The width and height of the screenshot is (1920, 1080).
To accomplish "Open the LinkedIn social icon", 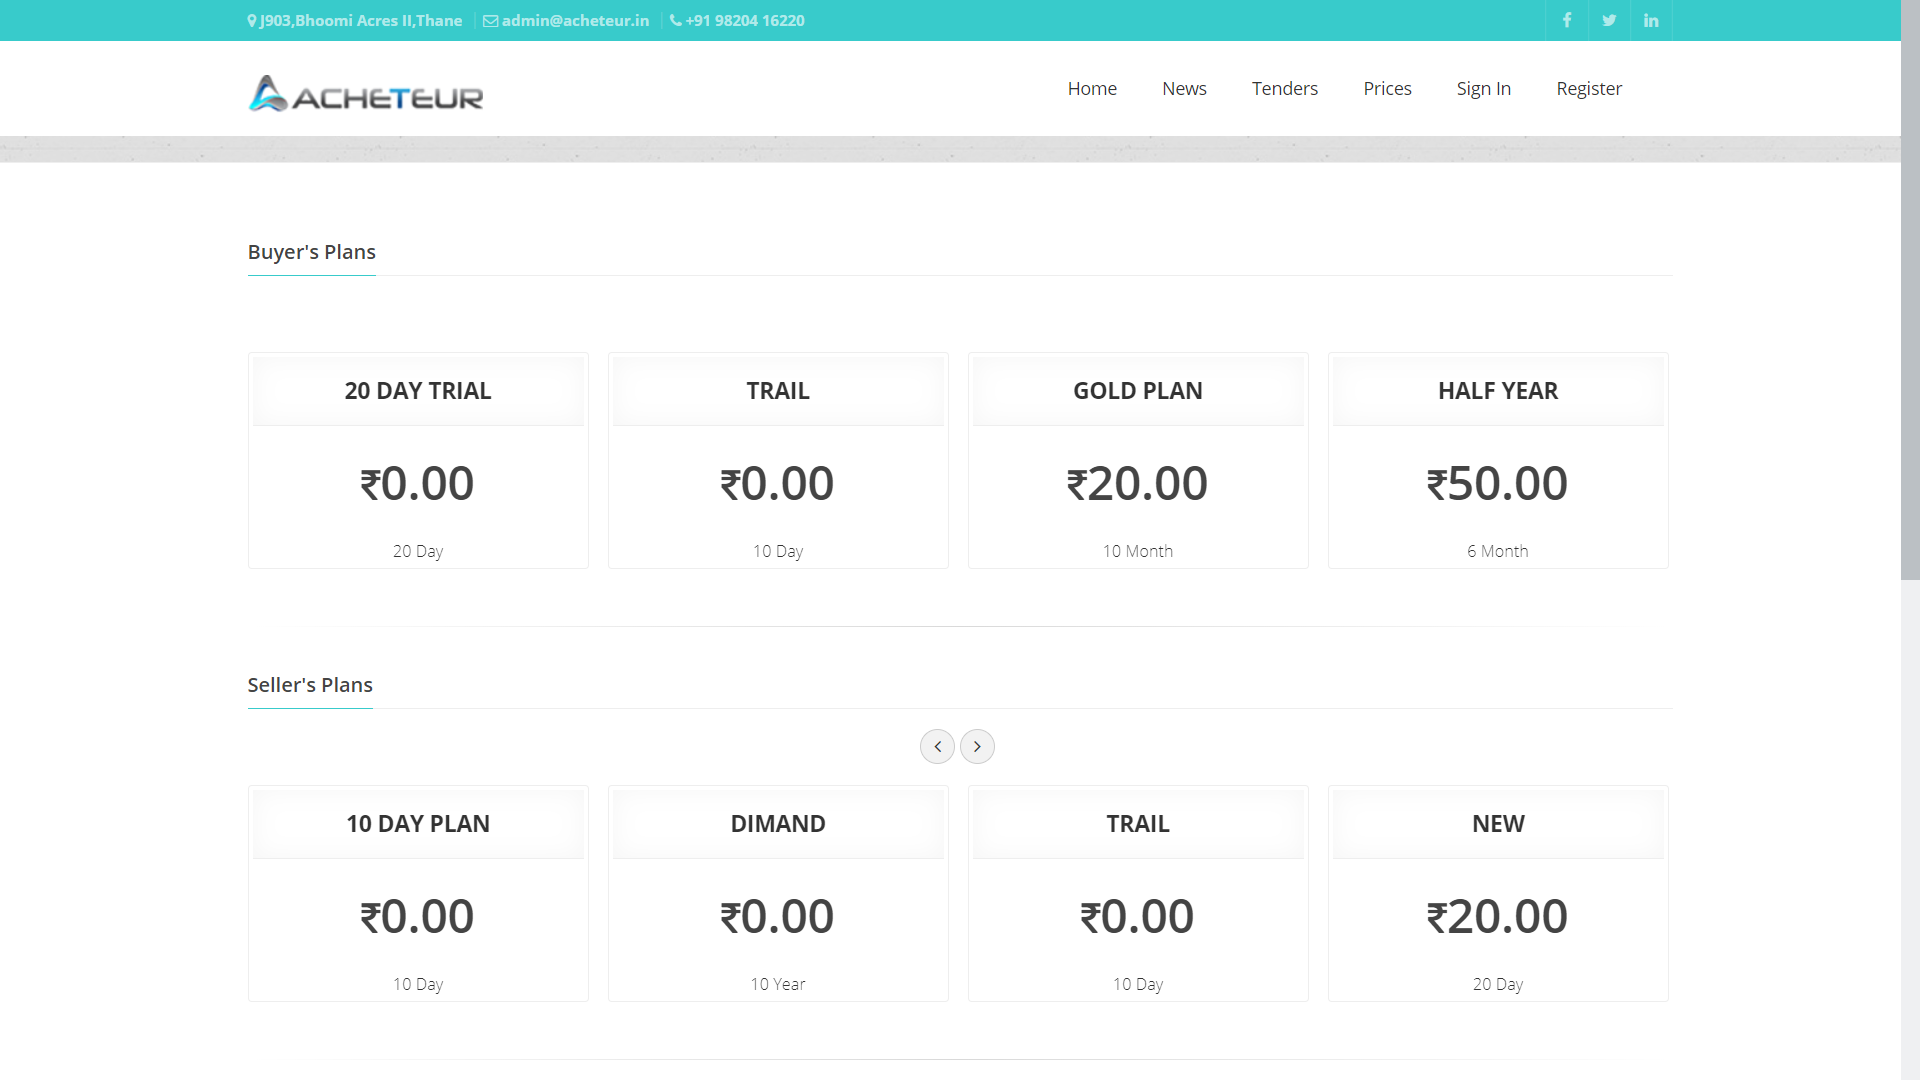I will (1651, 20).
